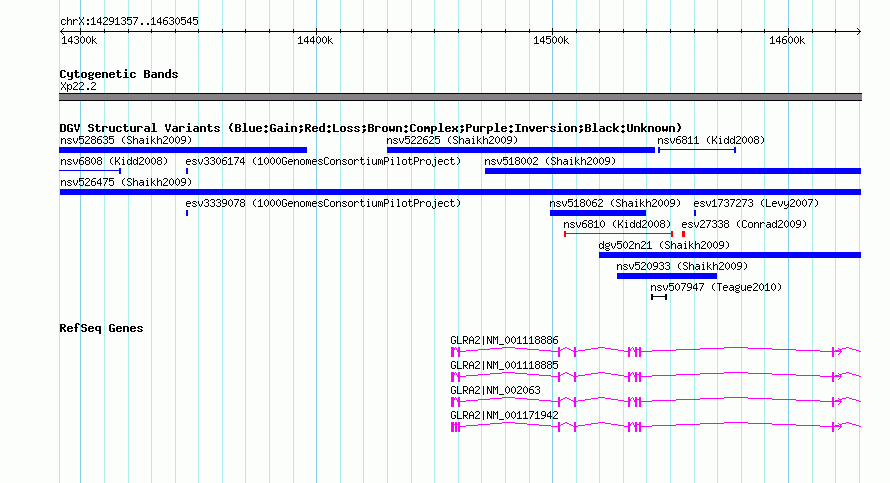890x483 pixels.
Task: Click the 14400k ruler tick label
Action: tap(315, 40)
